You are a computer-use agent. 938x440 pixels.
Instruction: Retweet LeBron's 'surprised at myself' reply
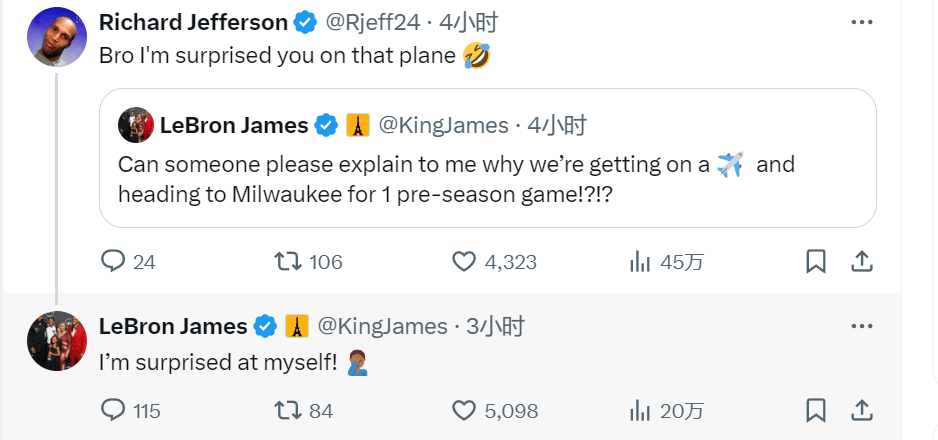[x=289, y=410]
